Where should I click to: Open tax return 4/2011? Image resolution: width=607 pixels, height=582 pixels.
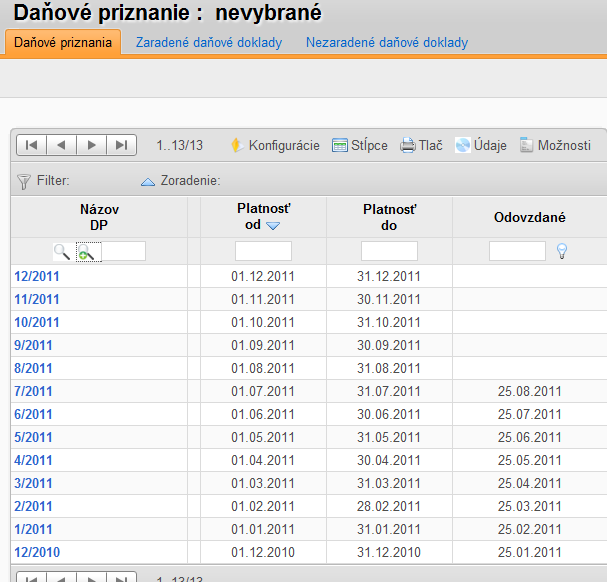pos(33,460)
